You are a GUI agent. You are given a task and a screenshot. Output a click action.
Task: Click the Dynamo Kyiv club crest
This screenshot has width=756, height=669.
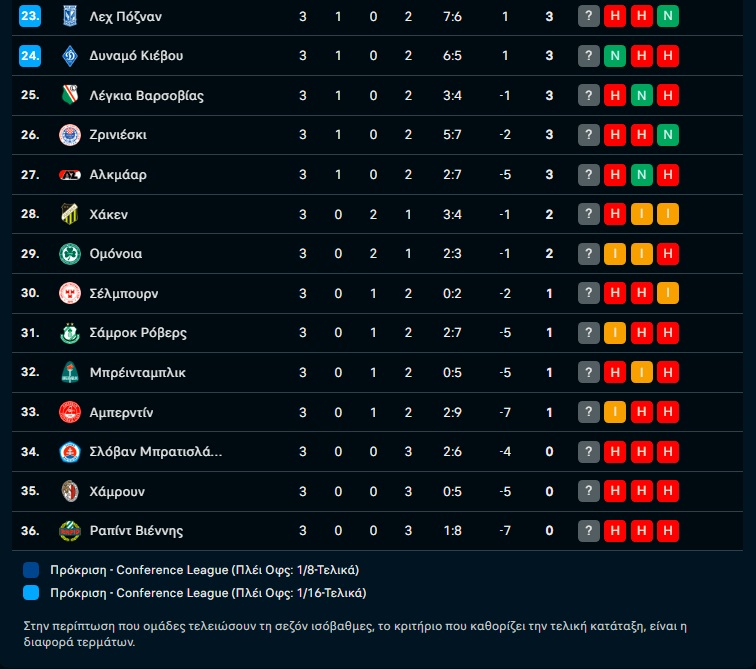[x=69, y=56]
